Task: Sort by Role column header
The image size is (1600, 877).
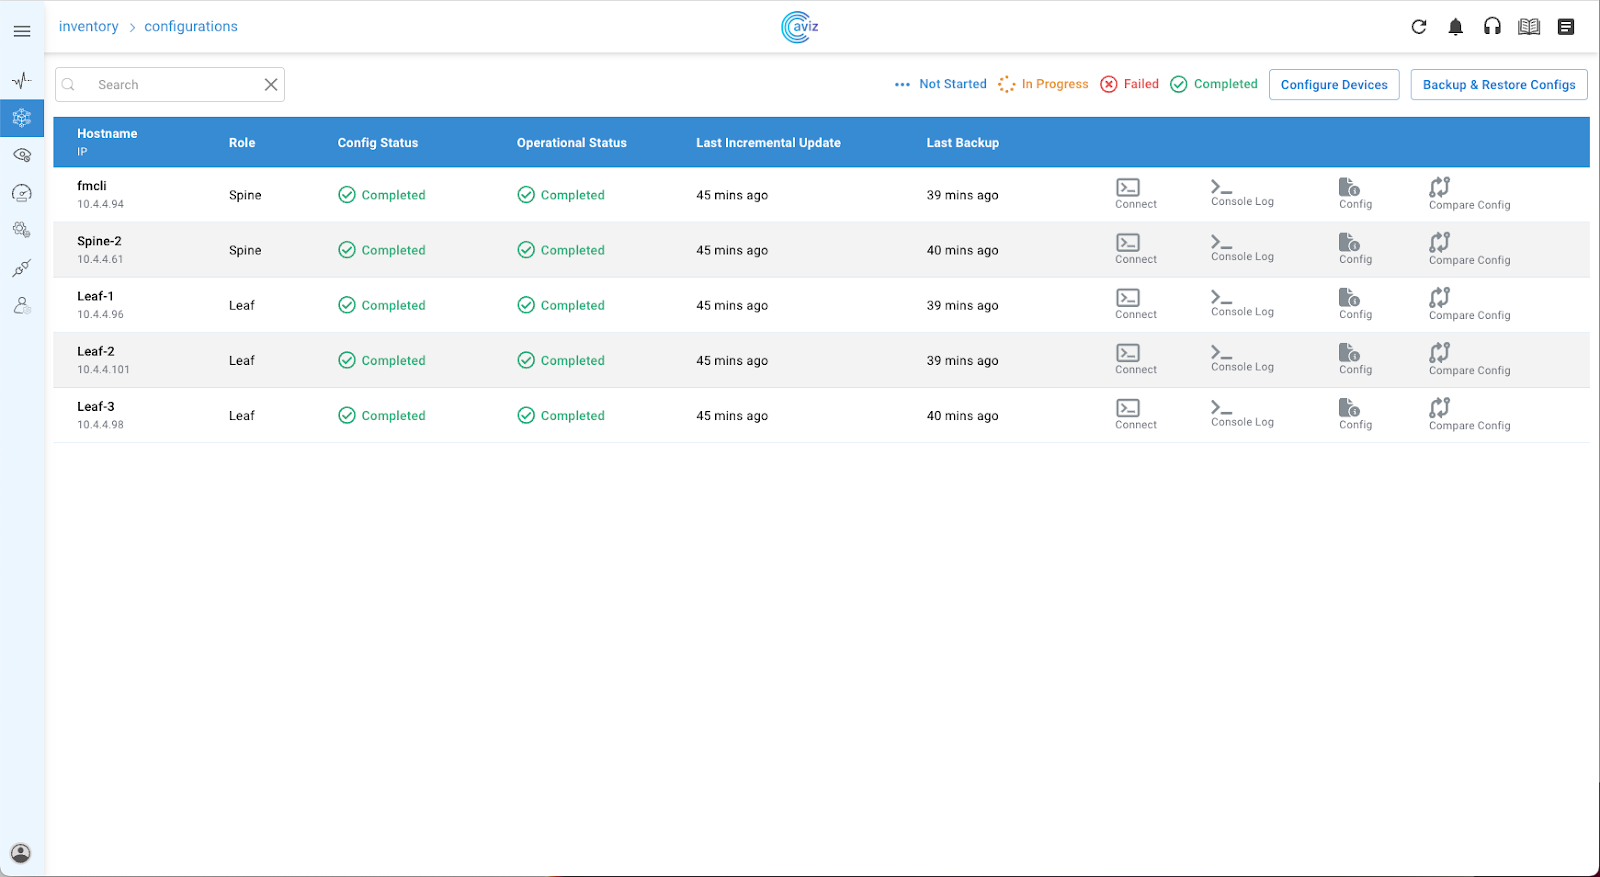Action: pyautogui.click(x=242, y=143)
